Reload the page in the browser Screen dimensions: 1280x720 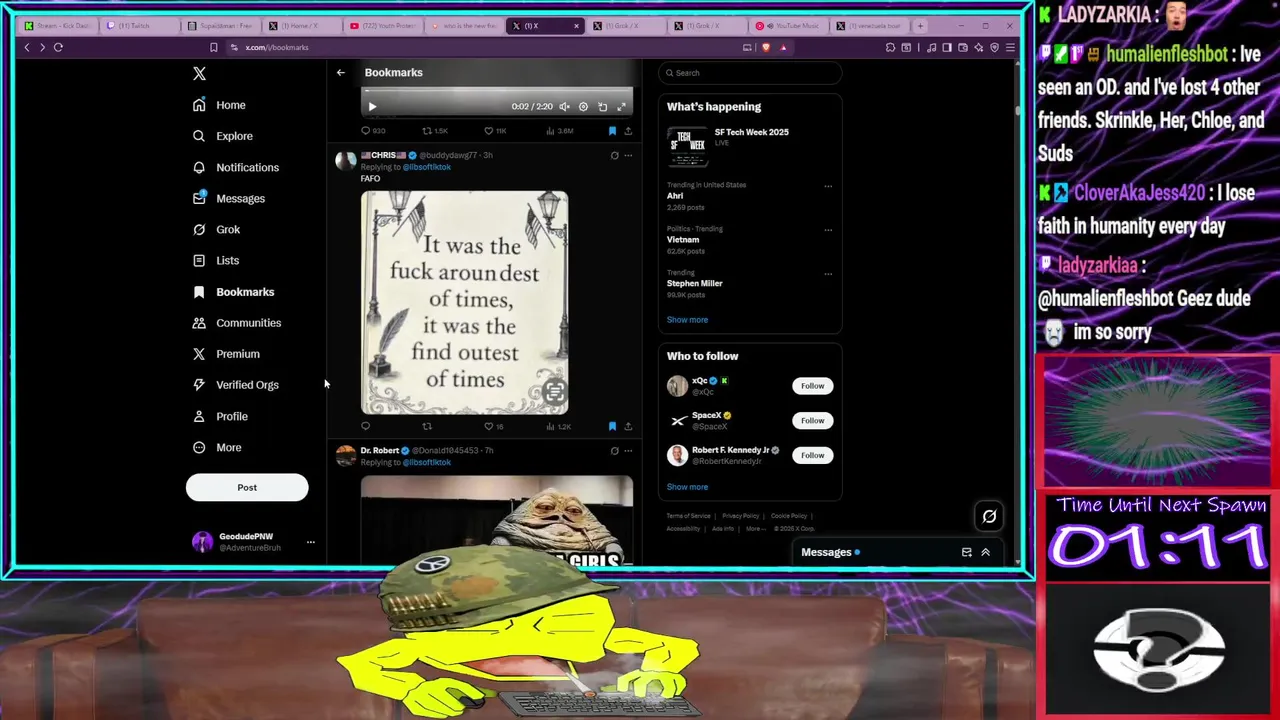(x=58, y=47)
